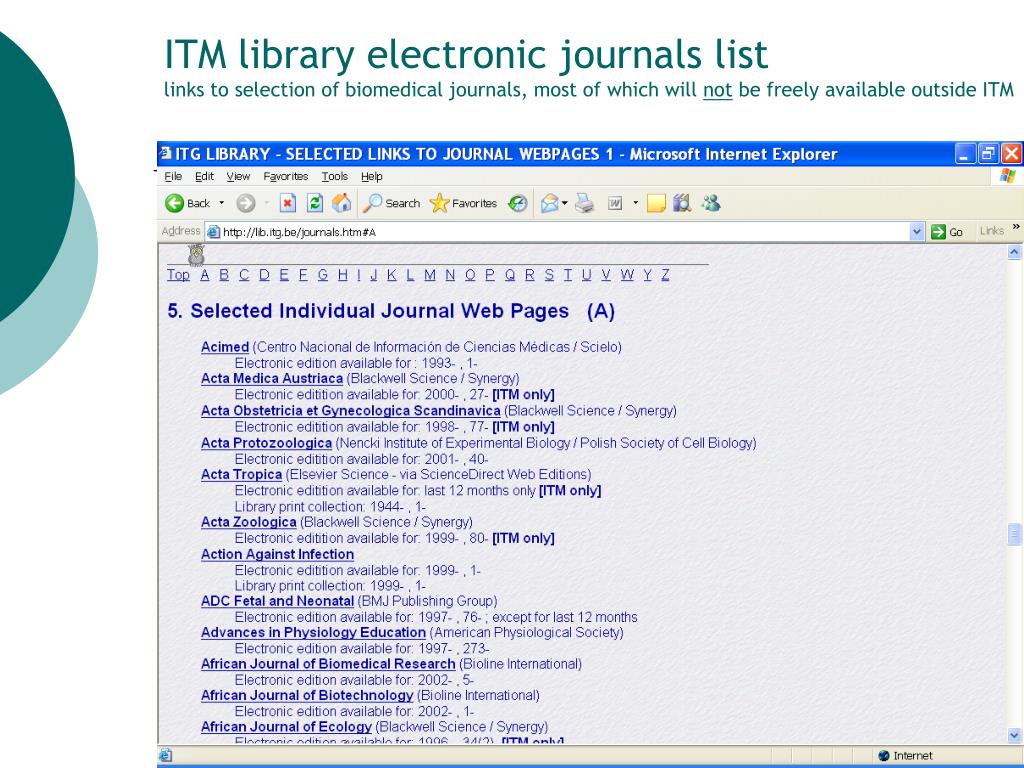Viewport: 1024px width, 768px height.
Task: Open the View menu
Action: pyautogui.click(x=238, y=176)
